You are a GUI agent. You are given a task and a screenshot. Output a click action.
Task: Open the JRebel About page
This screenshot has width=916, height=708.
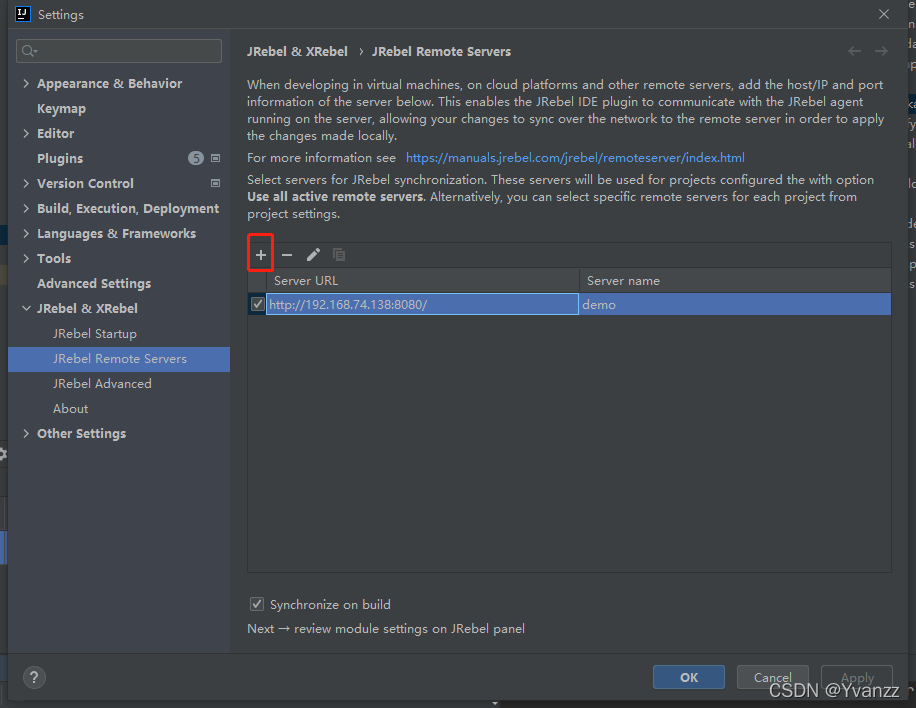coord(71,409)
